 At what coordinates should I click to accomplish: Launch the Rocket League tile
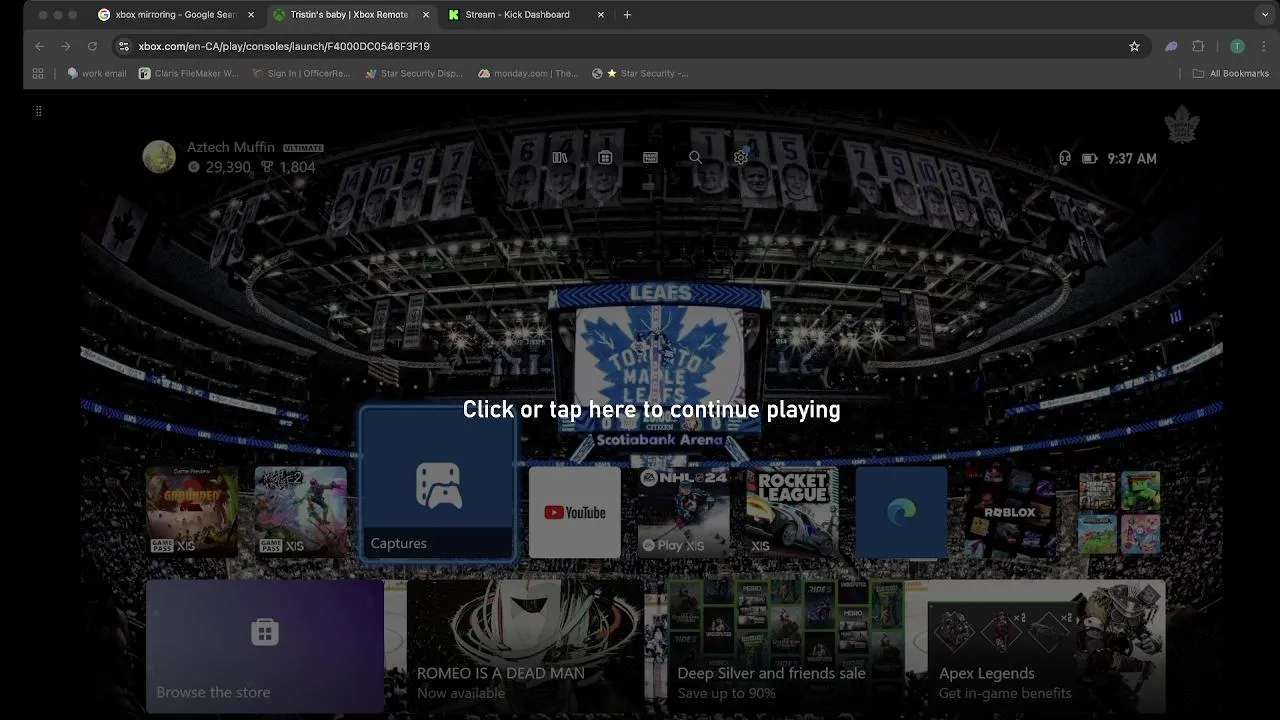(x=792, y=512)
